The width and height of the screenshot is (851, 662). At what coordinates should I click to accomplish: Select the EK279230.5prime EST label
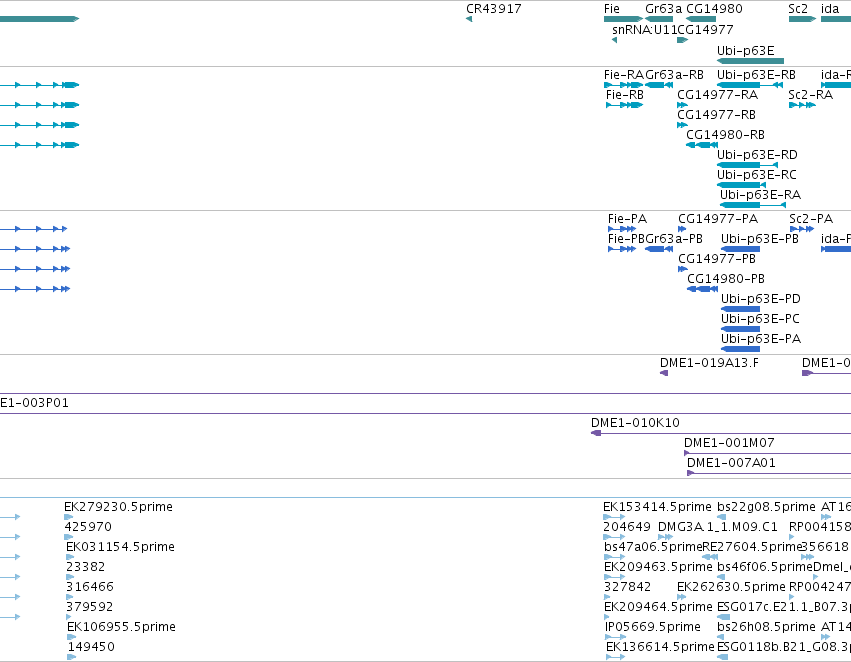118,507
